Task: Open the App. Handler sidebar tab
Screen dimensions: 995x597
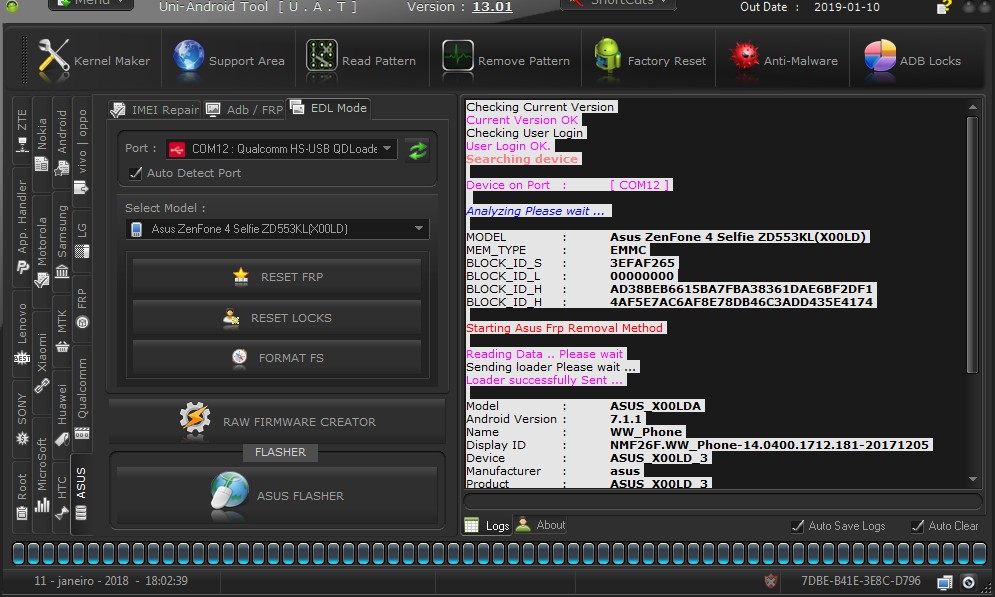Action: [22, 226]
